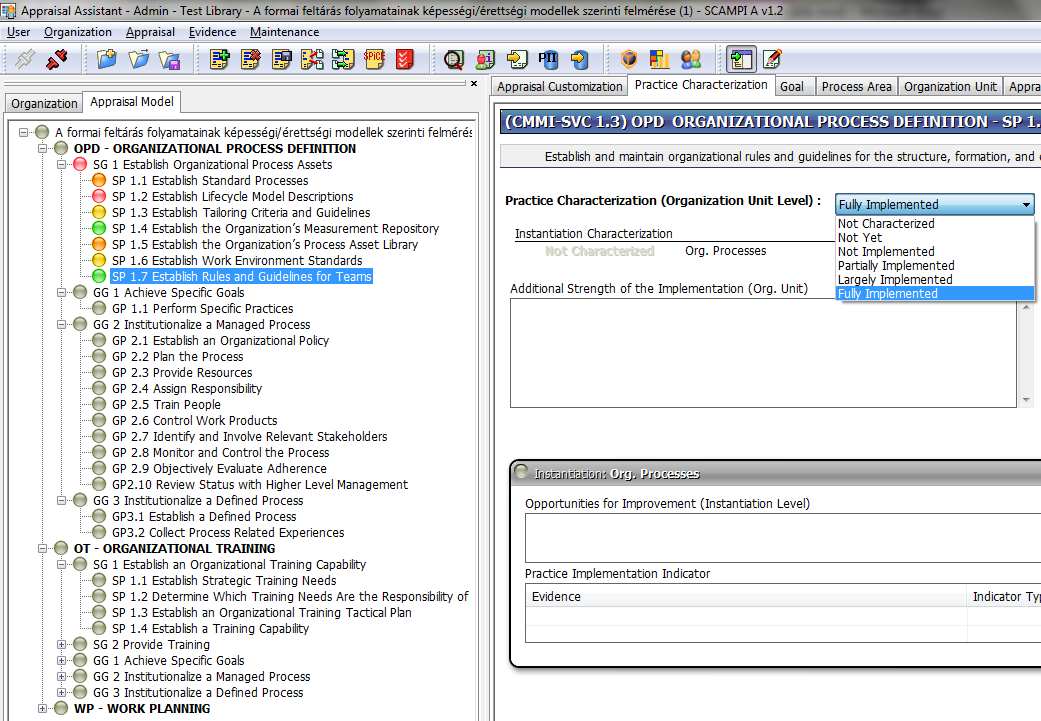
Task: Select SP 1.7 Establish Rules and Guidelines
Action: (242, 276)
